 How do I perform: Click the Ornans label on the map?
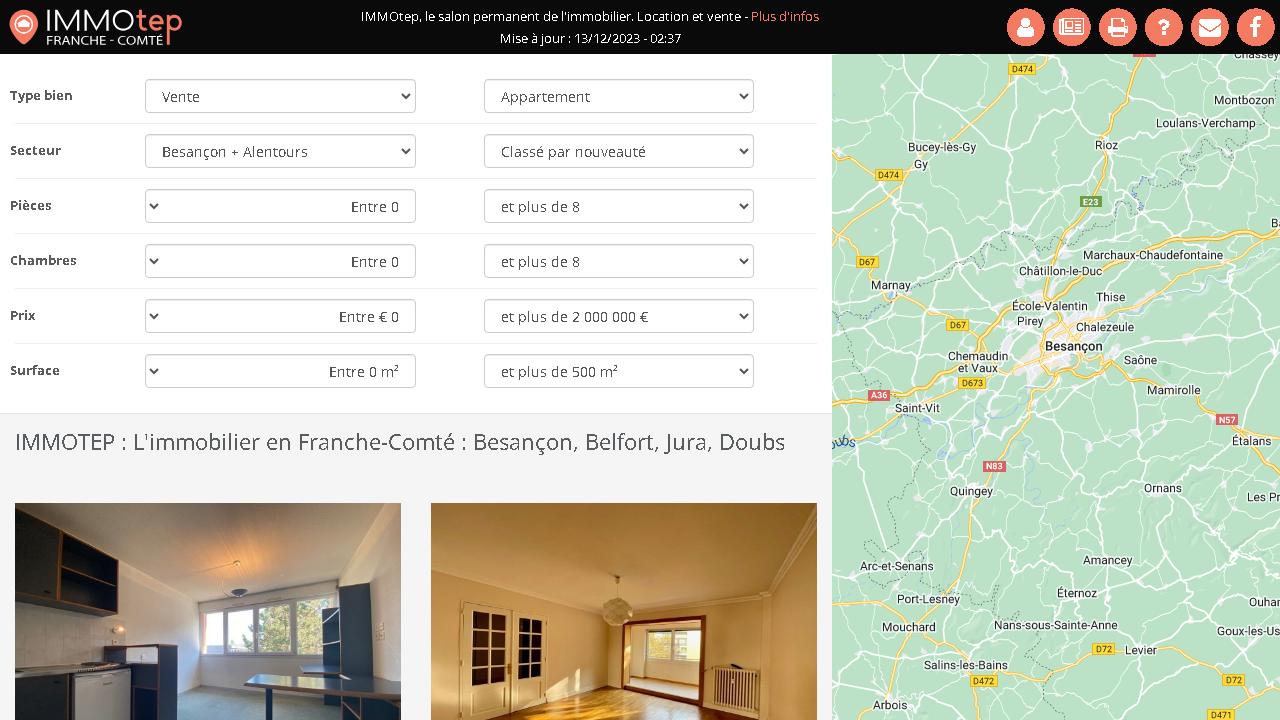[x=1162, y=488]
